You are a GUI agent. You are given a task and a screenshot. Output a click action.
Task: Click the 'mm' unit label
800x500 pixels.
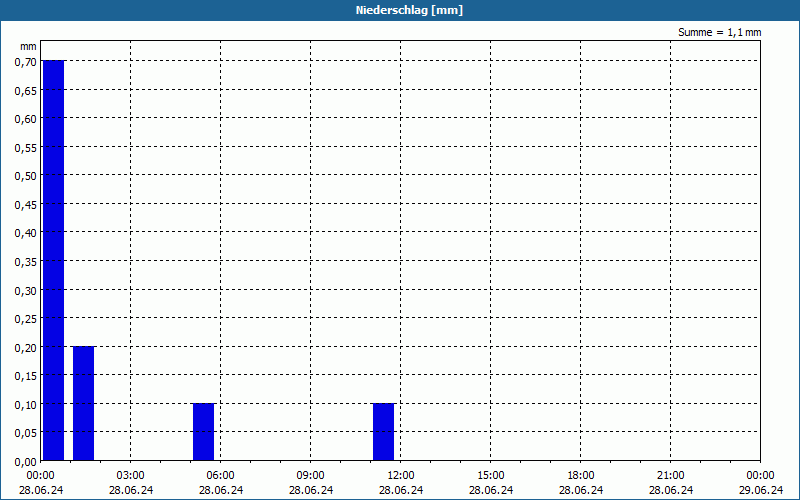[28, 46]
